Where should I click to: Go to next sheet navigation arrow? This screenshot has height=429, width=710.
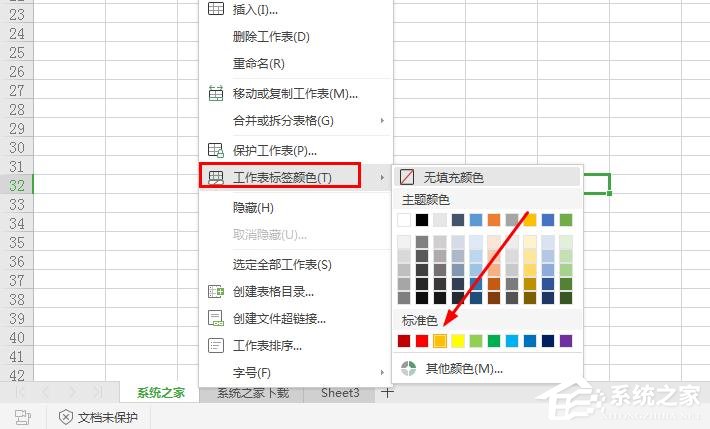click(72, 392)
